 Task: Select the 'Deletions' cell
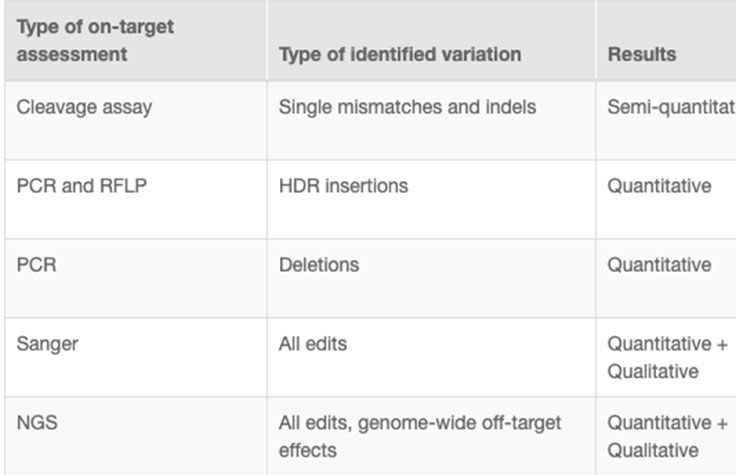319,265
